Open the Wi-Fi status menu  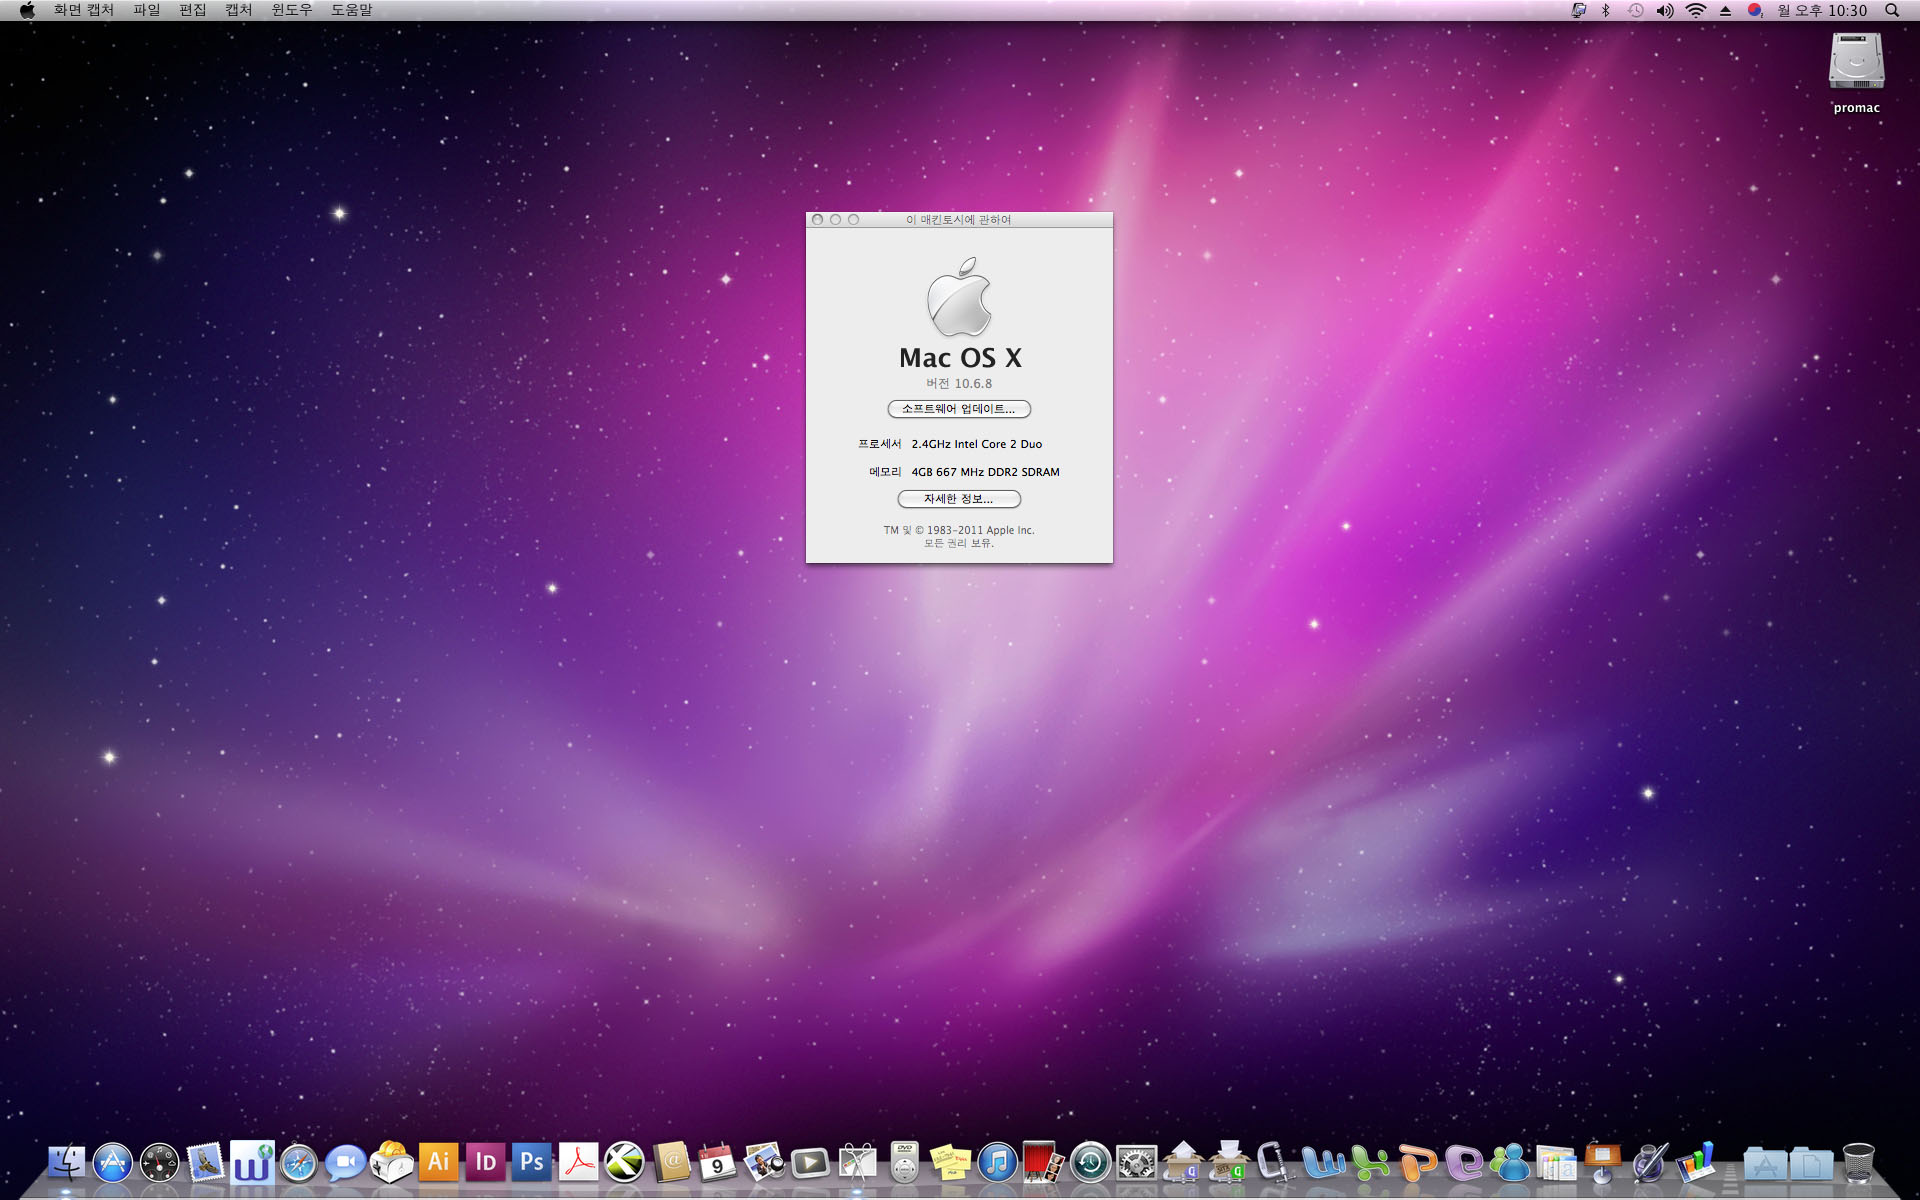coord(1695,10)
